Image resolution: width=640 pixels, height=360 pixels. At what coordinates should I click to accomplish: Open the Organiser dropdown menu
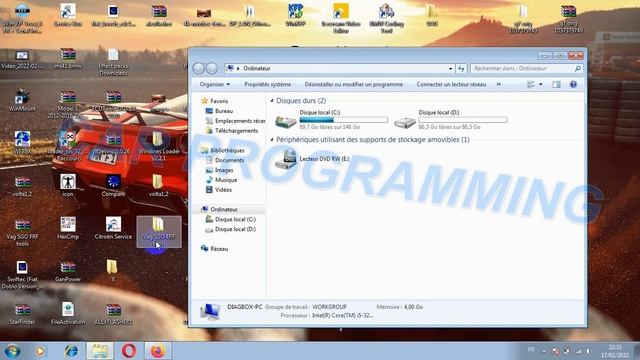point(215,84)
